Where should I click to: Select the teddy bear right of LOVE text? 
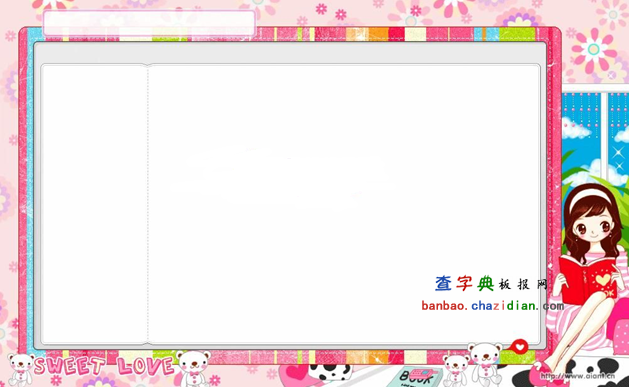pos(194,368)
